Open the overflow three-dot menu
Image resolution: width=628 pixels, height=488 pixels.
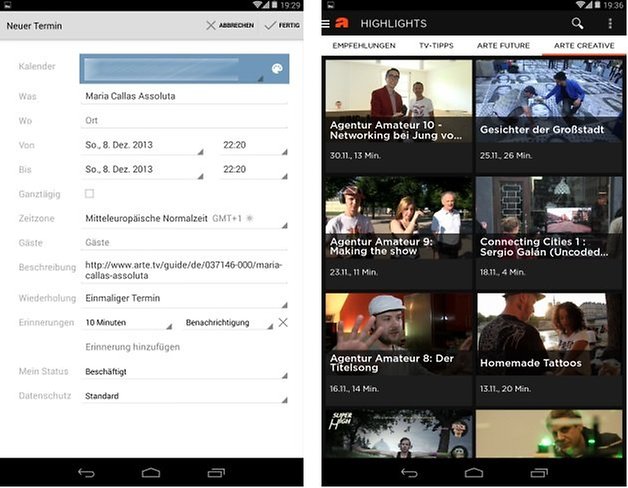coord(610,24)
